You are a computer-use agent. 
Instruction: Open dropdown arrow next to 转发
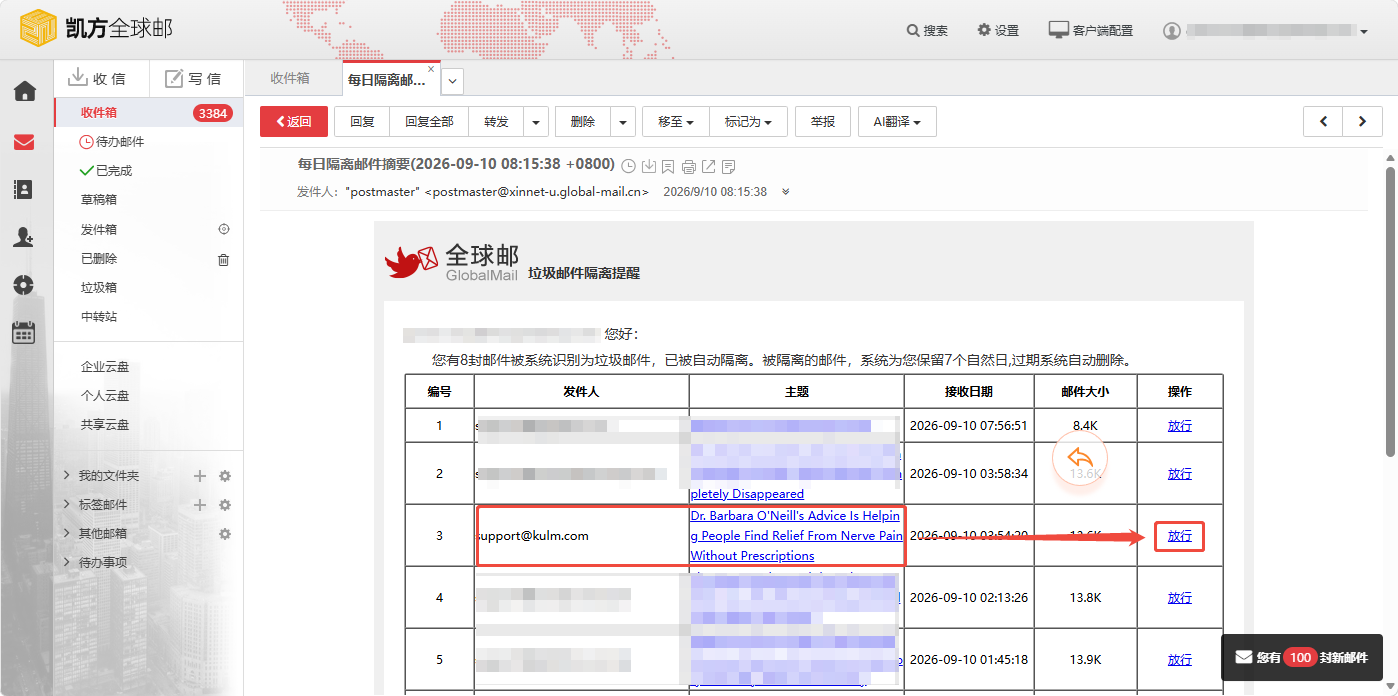coord(536,122)
